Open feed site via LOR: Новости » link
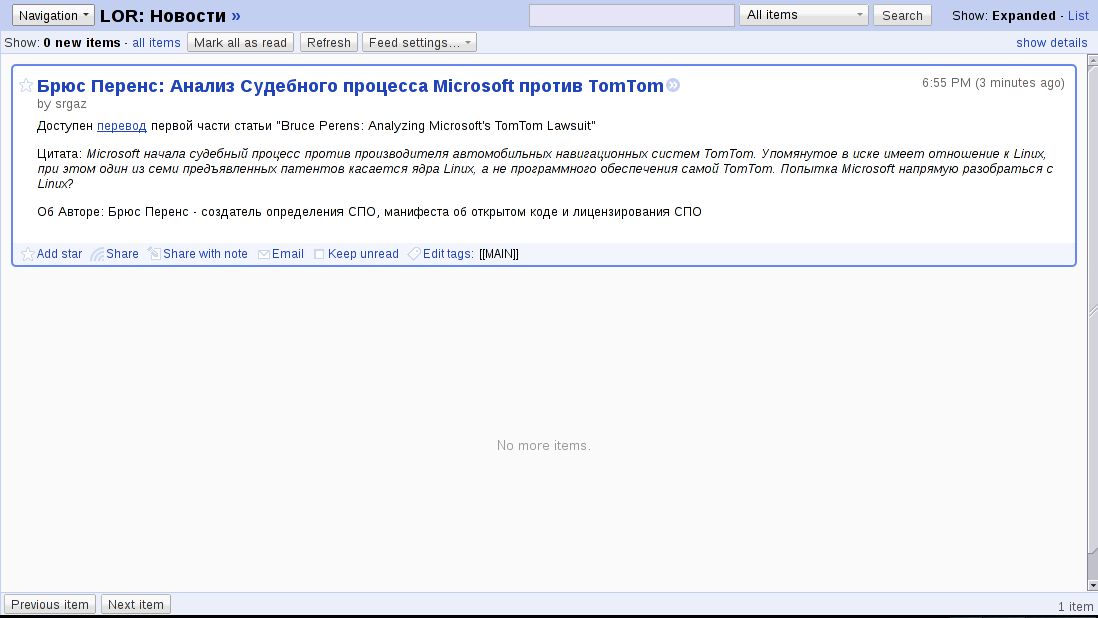1098x618 pixels. tap(170, 15)
